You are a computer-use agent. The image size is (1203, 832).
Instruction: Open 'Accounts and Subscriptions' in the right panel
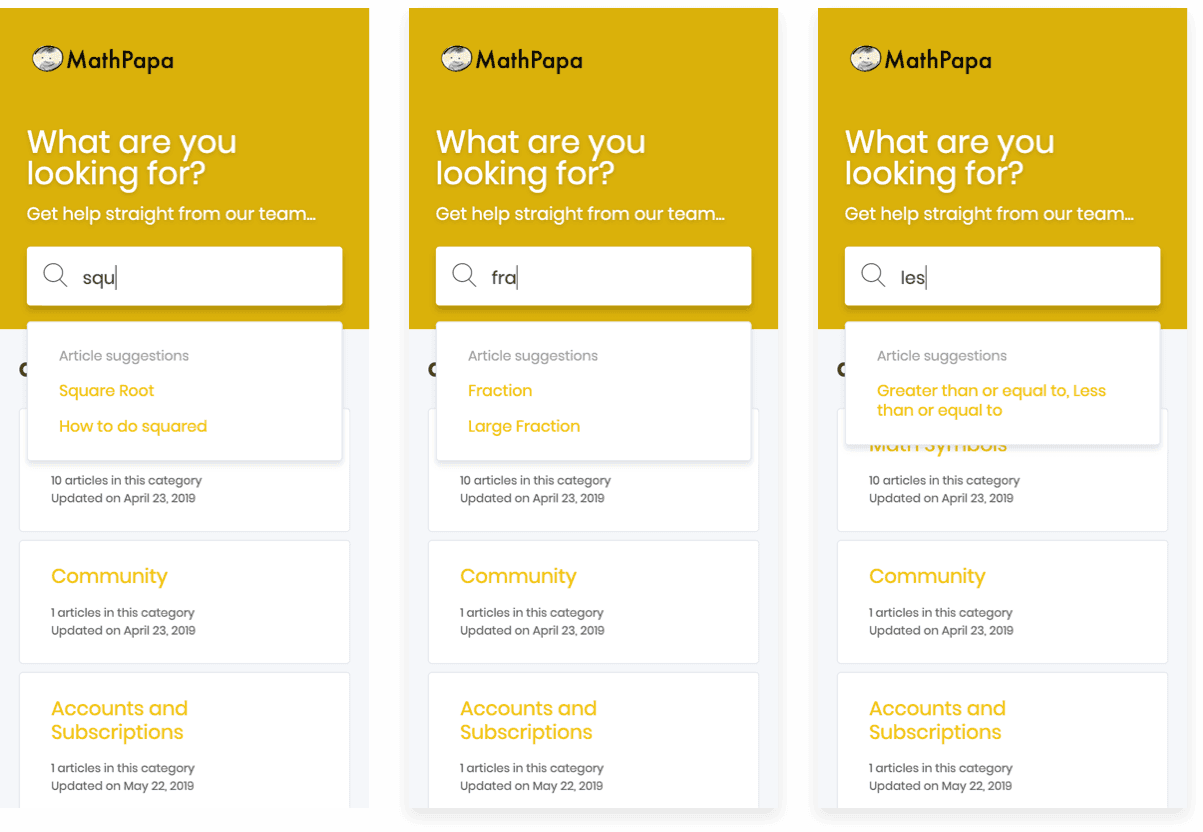(936, 719)
